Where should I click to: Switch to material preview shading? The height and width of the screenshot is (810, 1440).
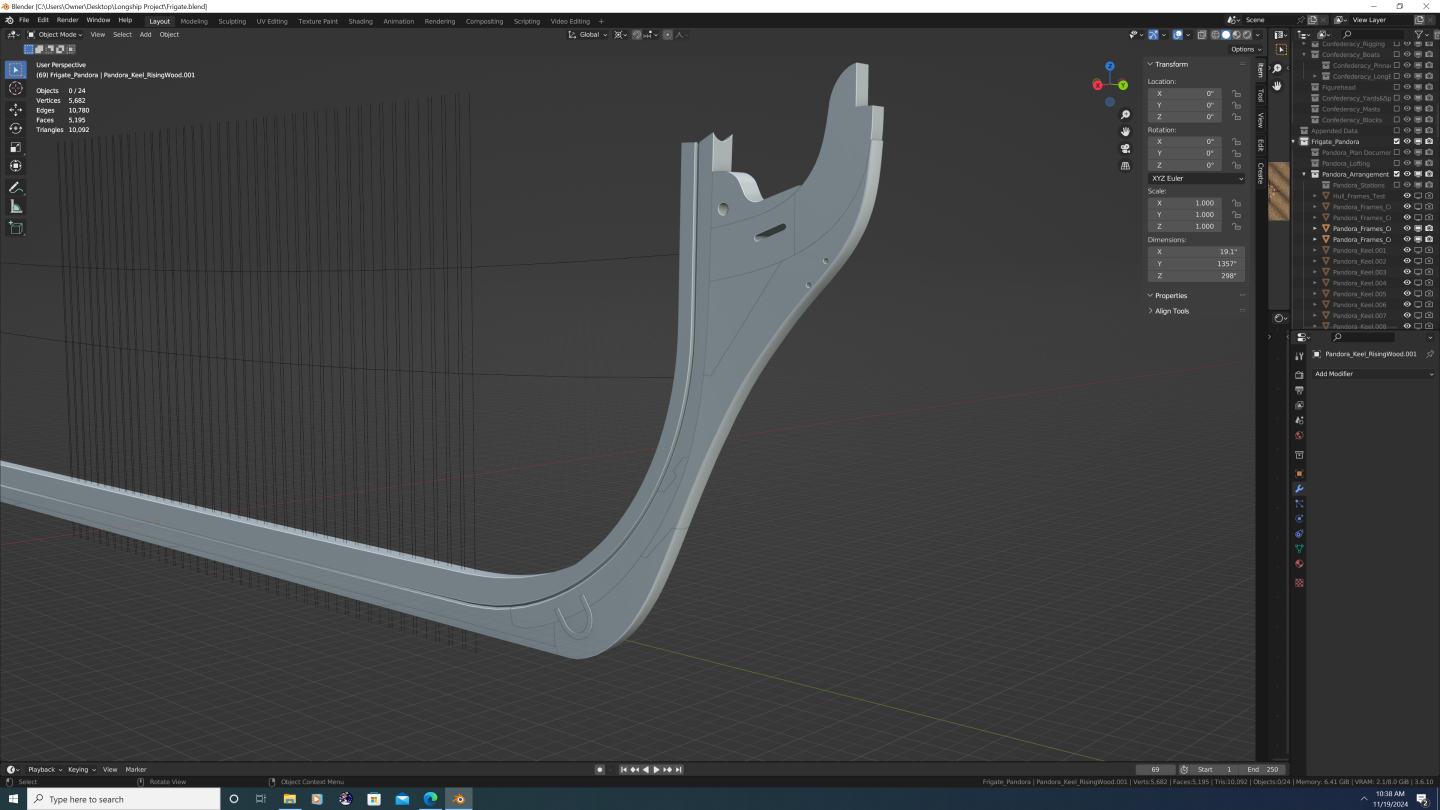1236,34
